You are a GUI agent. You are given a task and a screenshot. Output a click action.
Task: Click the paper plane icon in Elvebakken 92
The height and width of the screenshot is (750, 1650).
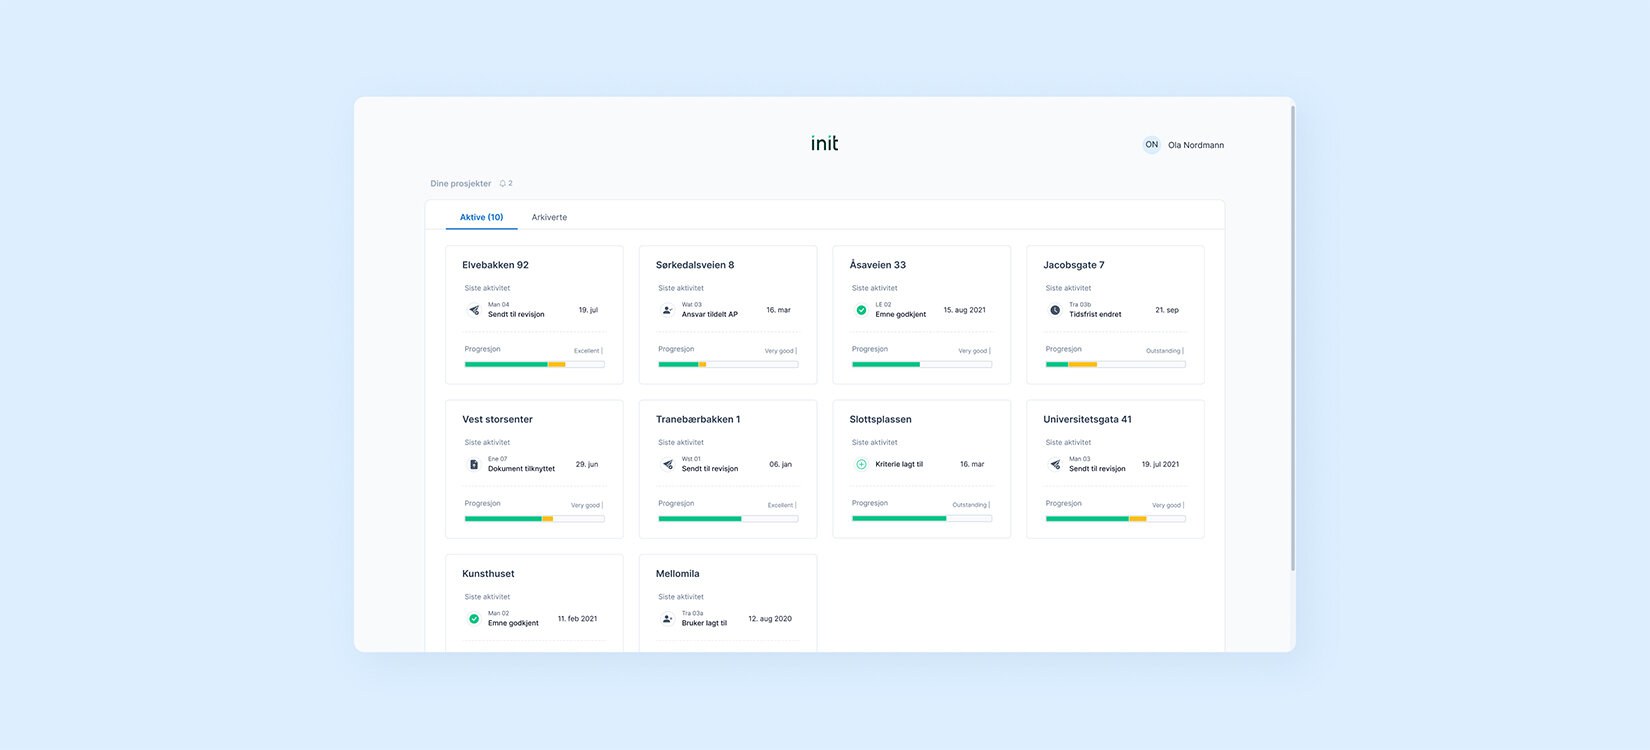474,310
